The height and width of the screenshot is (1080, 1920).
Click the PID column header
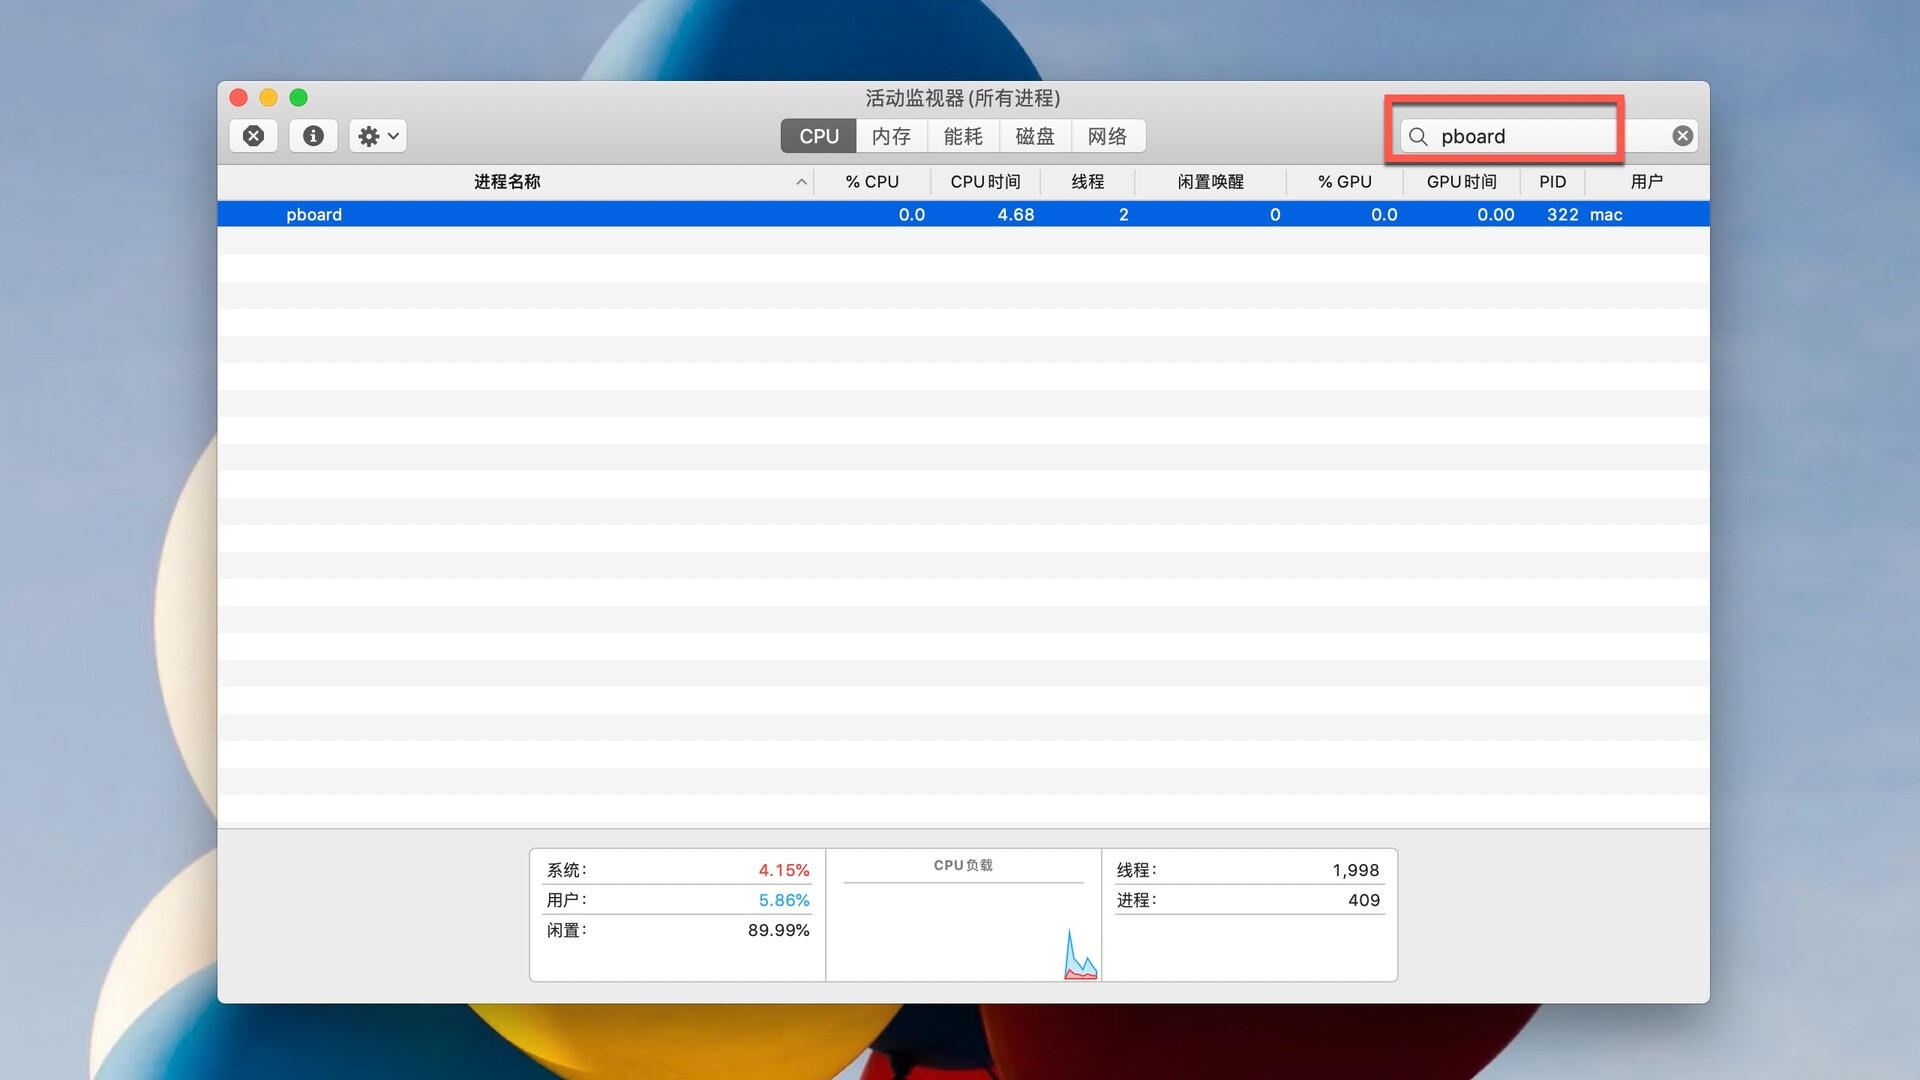click(1552, 182)
